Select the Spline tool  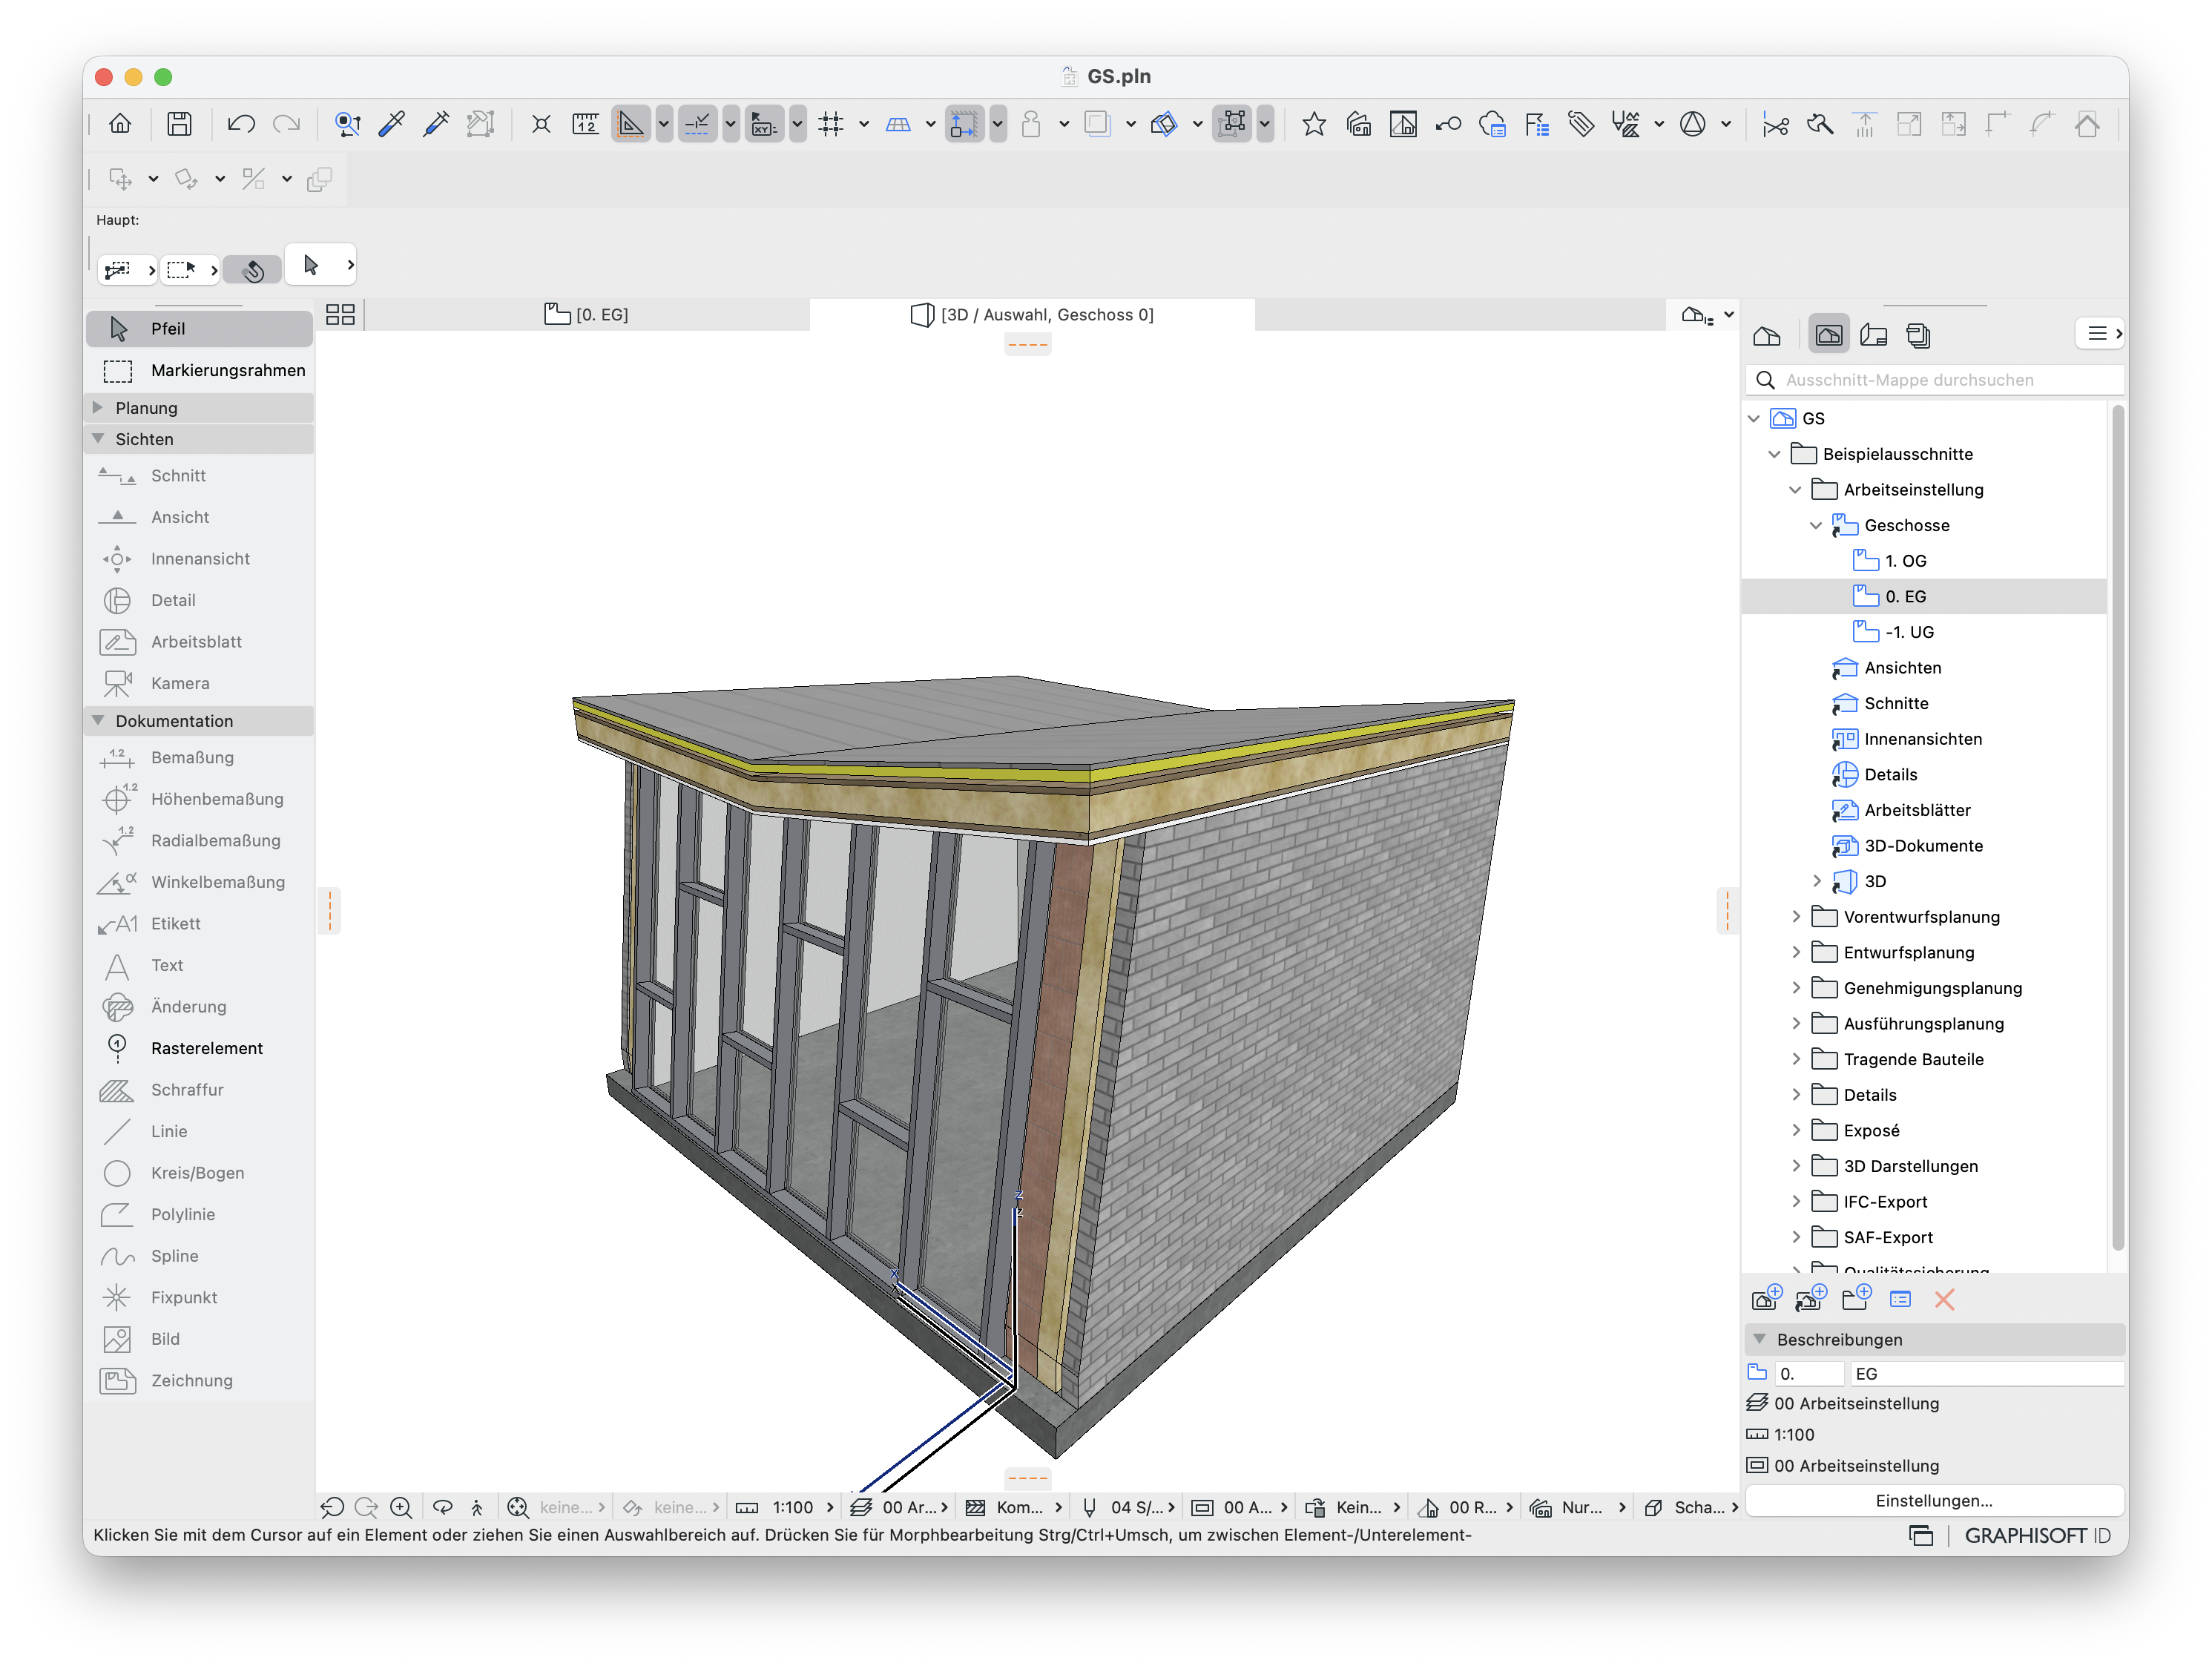tap(199, 1256)
